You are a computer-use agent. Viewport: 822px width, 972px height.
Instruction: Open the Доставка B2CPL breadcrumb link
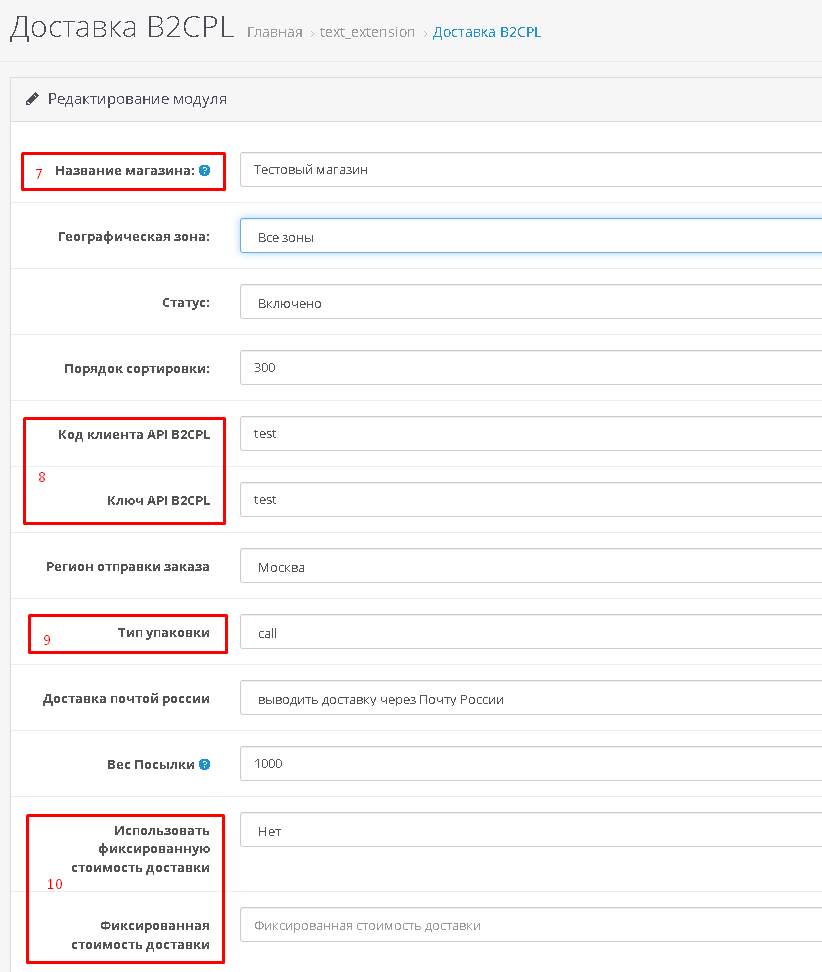(487, 32)
